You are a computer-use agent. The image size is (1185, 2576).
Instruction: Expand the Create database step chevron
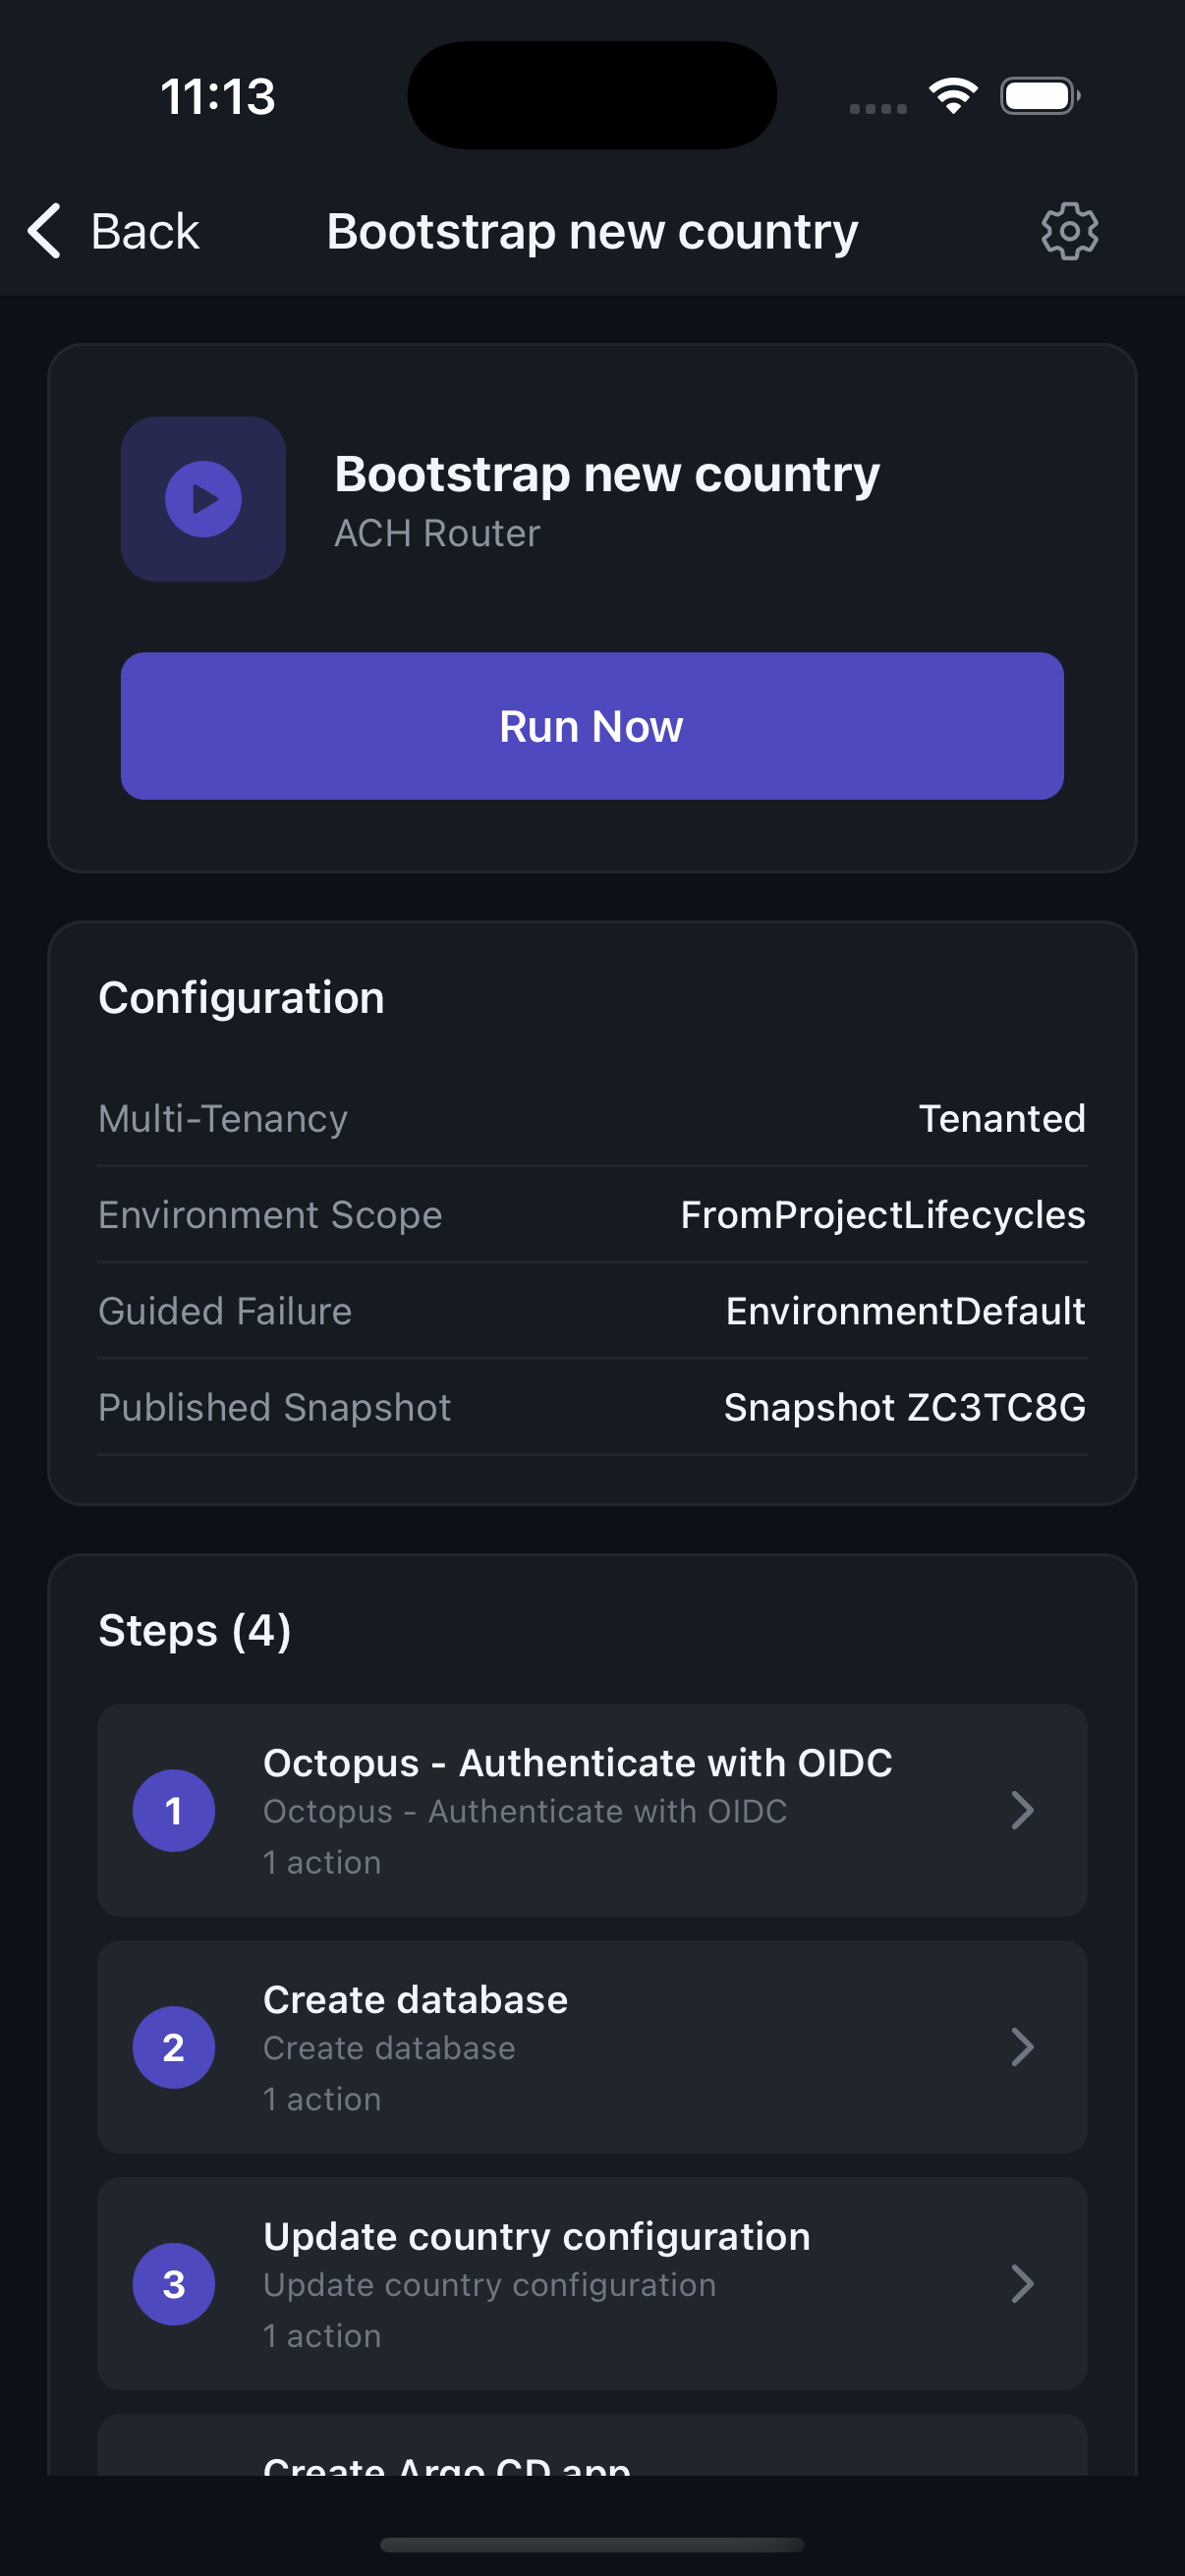pos(1021,2047)
